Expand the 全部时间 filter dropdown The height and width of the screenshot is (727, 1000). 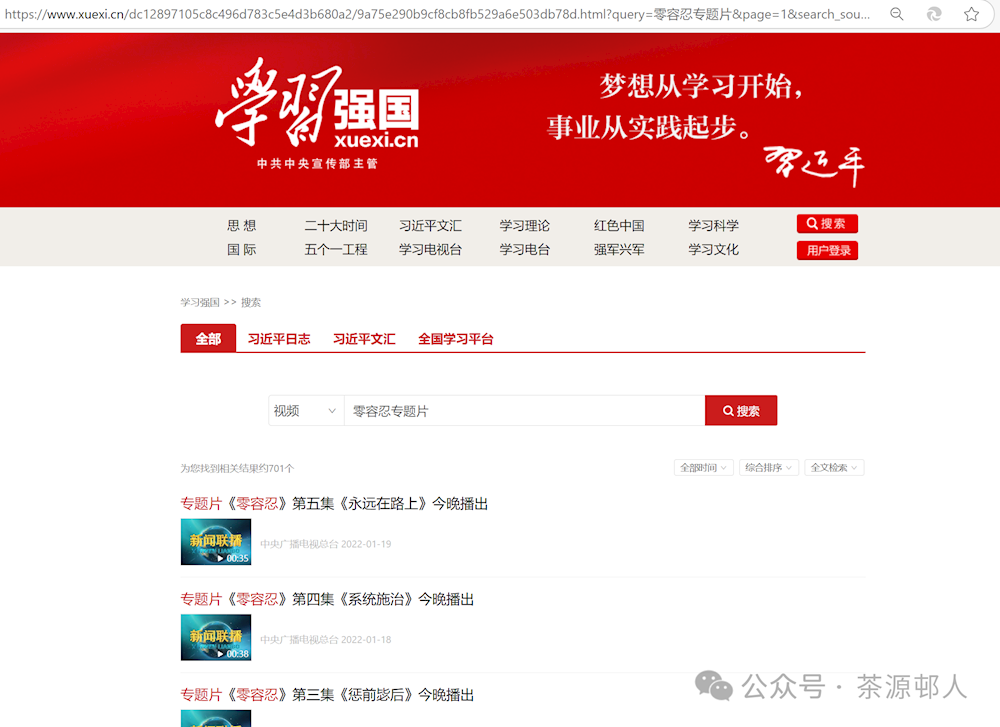coord(703,467)
